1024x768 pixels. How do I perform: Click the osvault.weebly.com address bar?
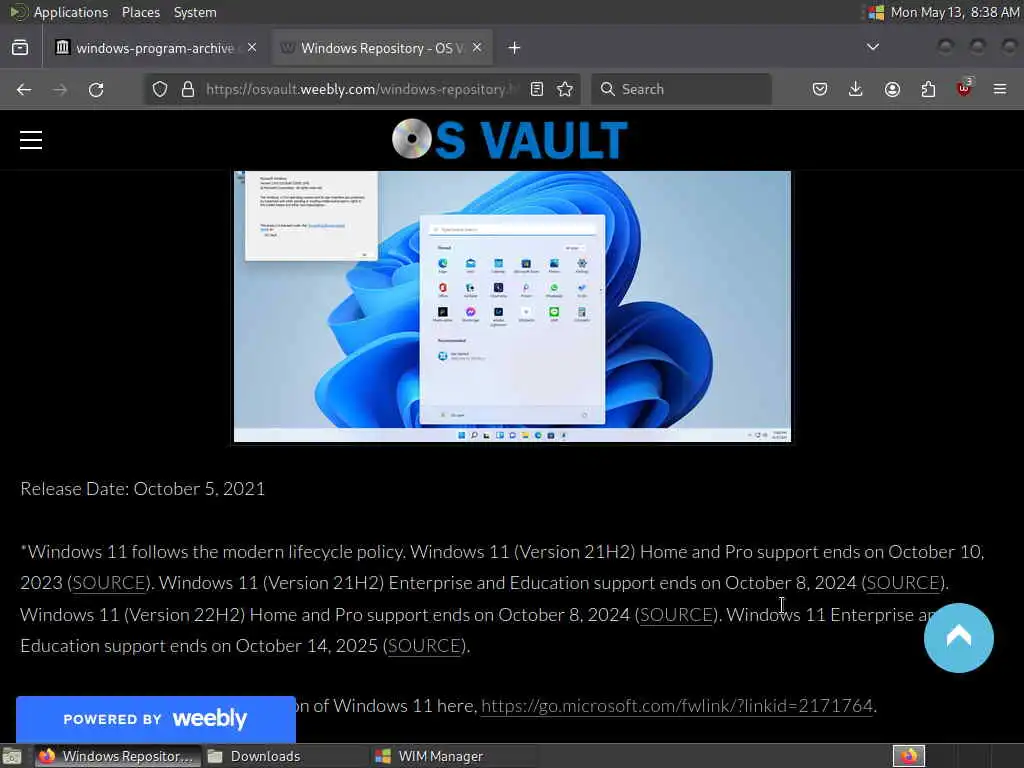tap(362, 89)
